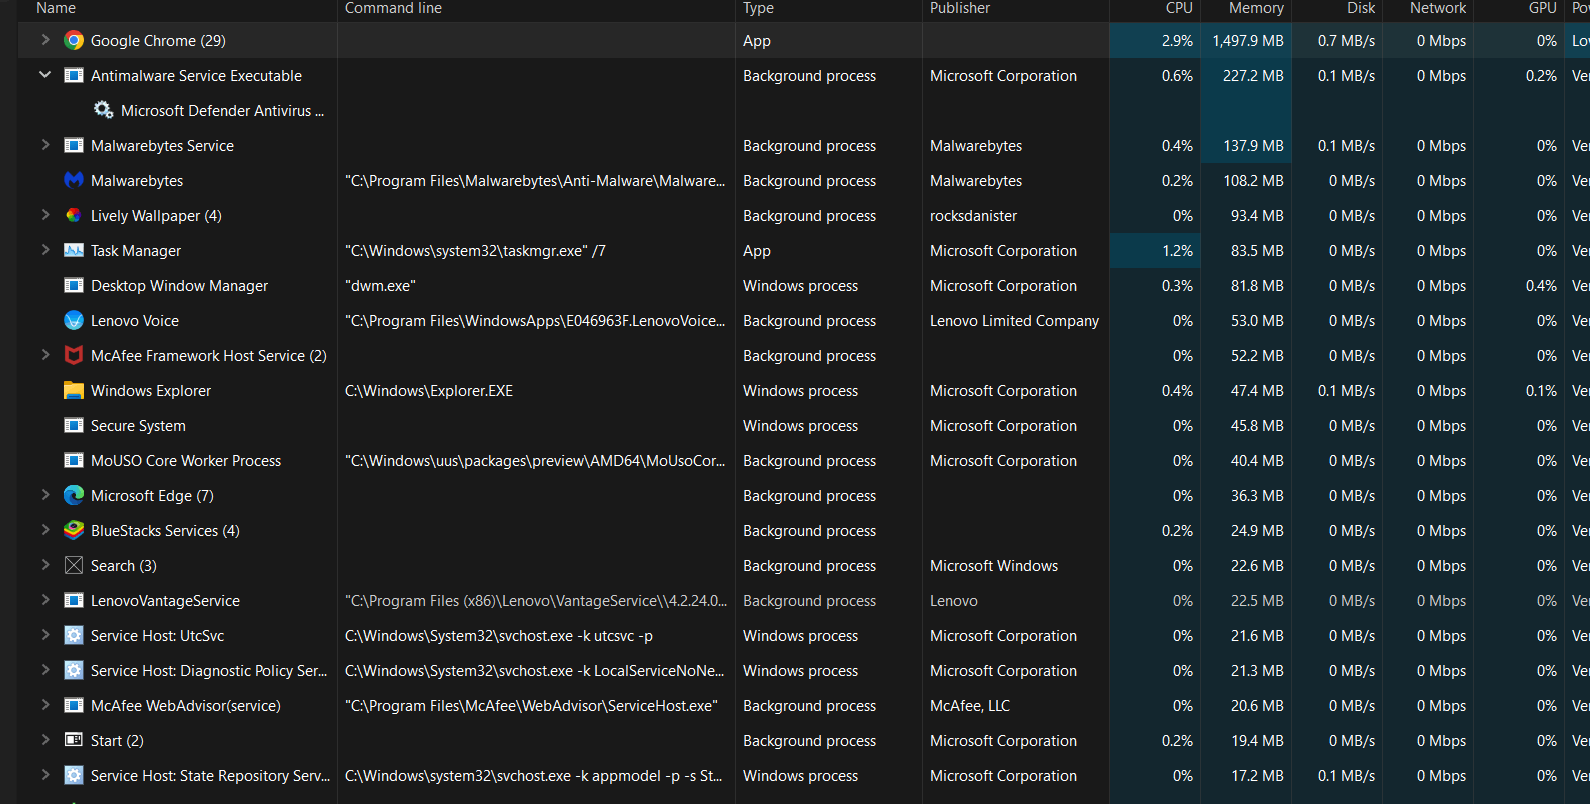Viewport: 1590px width, 804px height.
Task: Click the Service Host: State Repository icon
Action: (74, 775)
